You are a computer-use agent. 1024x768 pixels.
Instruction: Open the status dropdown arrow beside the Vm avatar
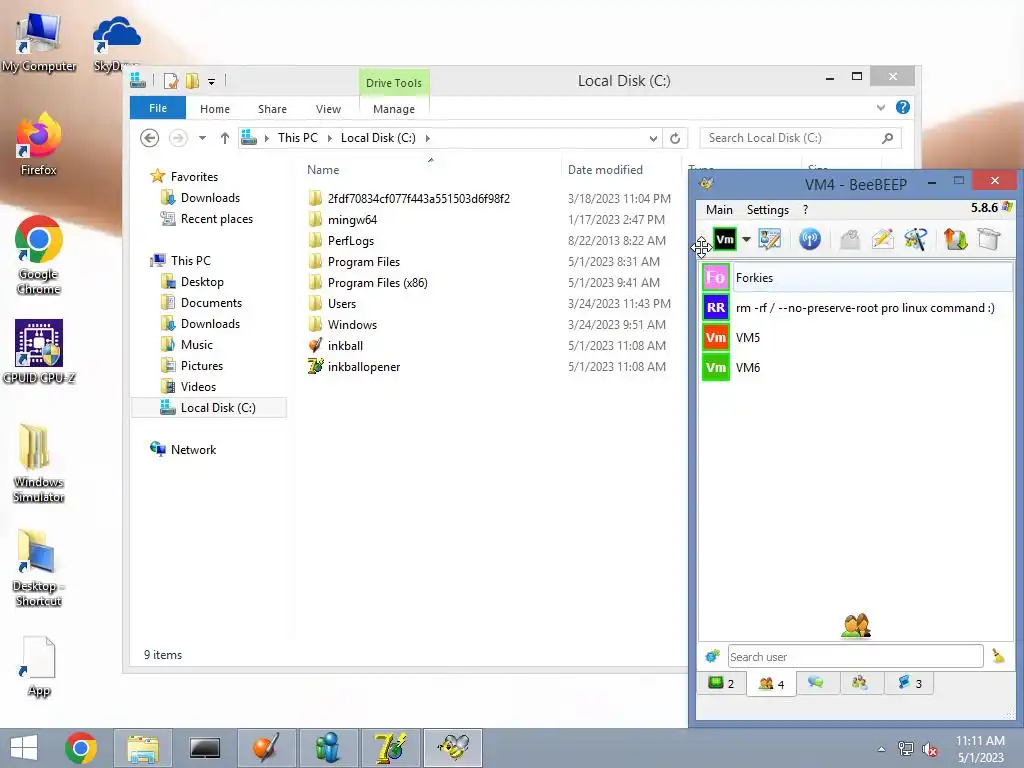[746, 240]
